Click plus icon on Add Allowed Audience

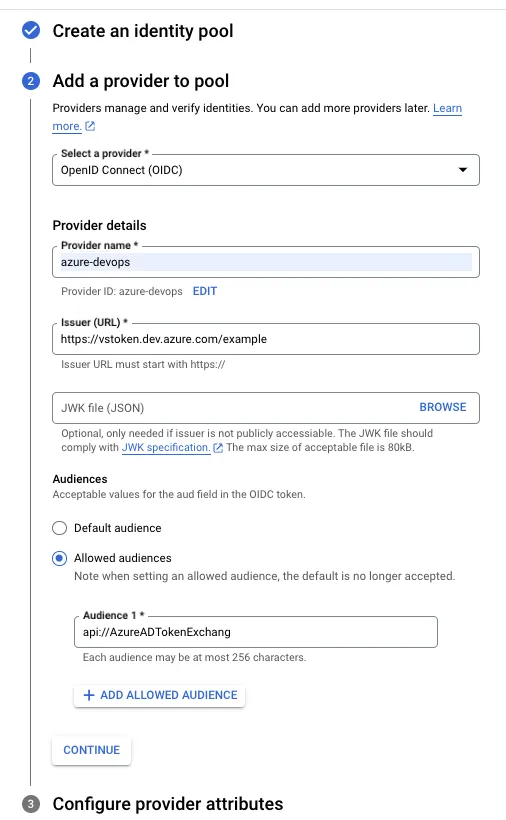tap(89, 695)
